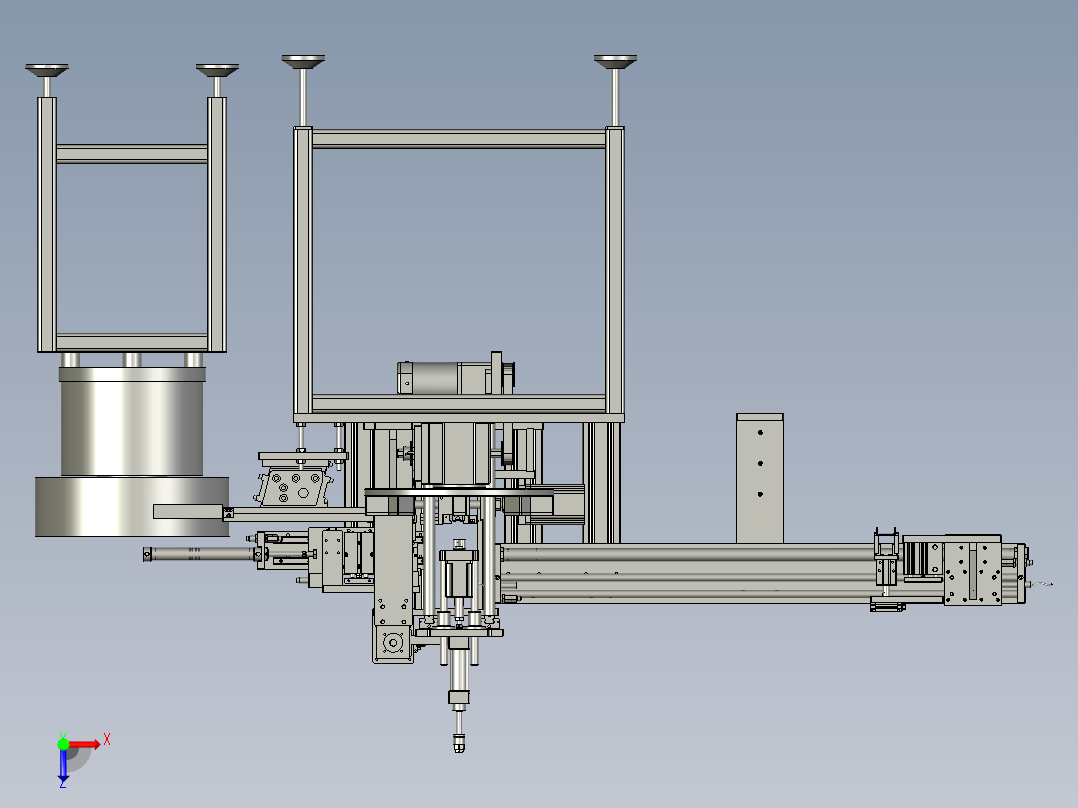
Task: Select the gearbox with circular flange
Action: click(393, 643)
